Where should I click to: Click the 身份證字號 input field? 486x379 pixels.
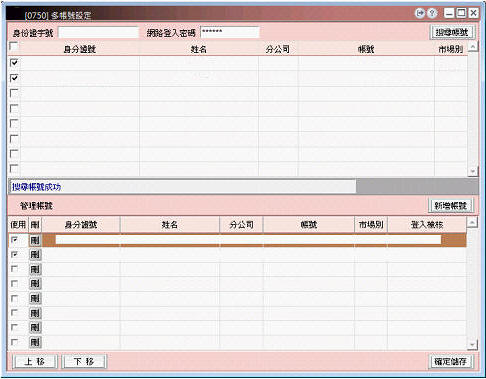pyautogui.click(x=98, y=33)
